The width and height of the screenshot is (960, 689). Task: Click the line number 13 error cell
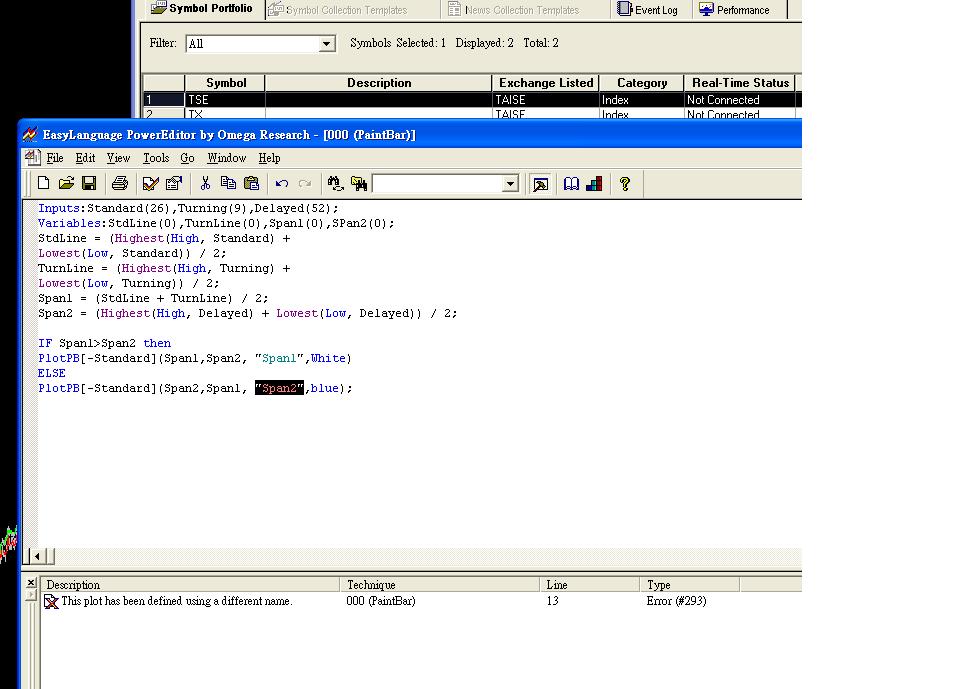[x=553, y=601]
